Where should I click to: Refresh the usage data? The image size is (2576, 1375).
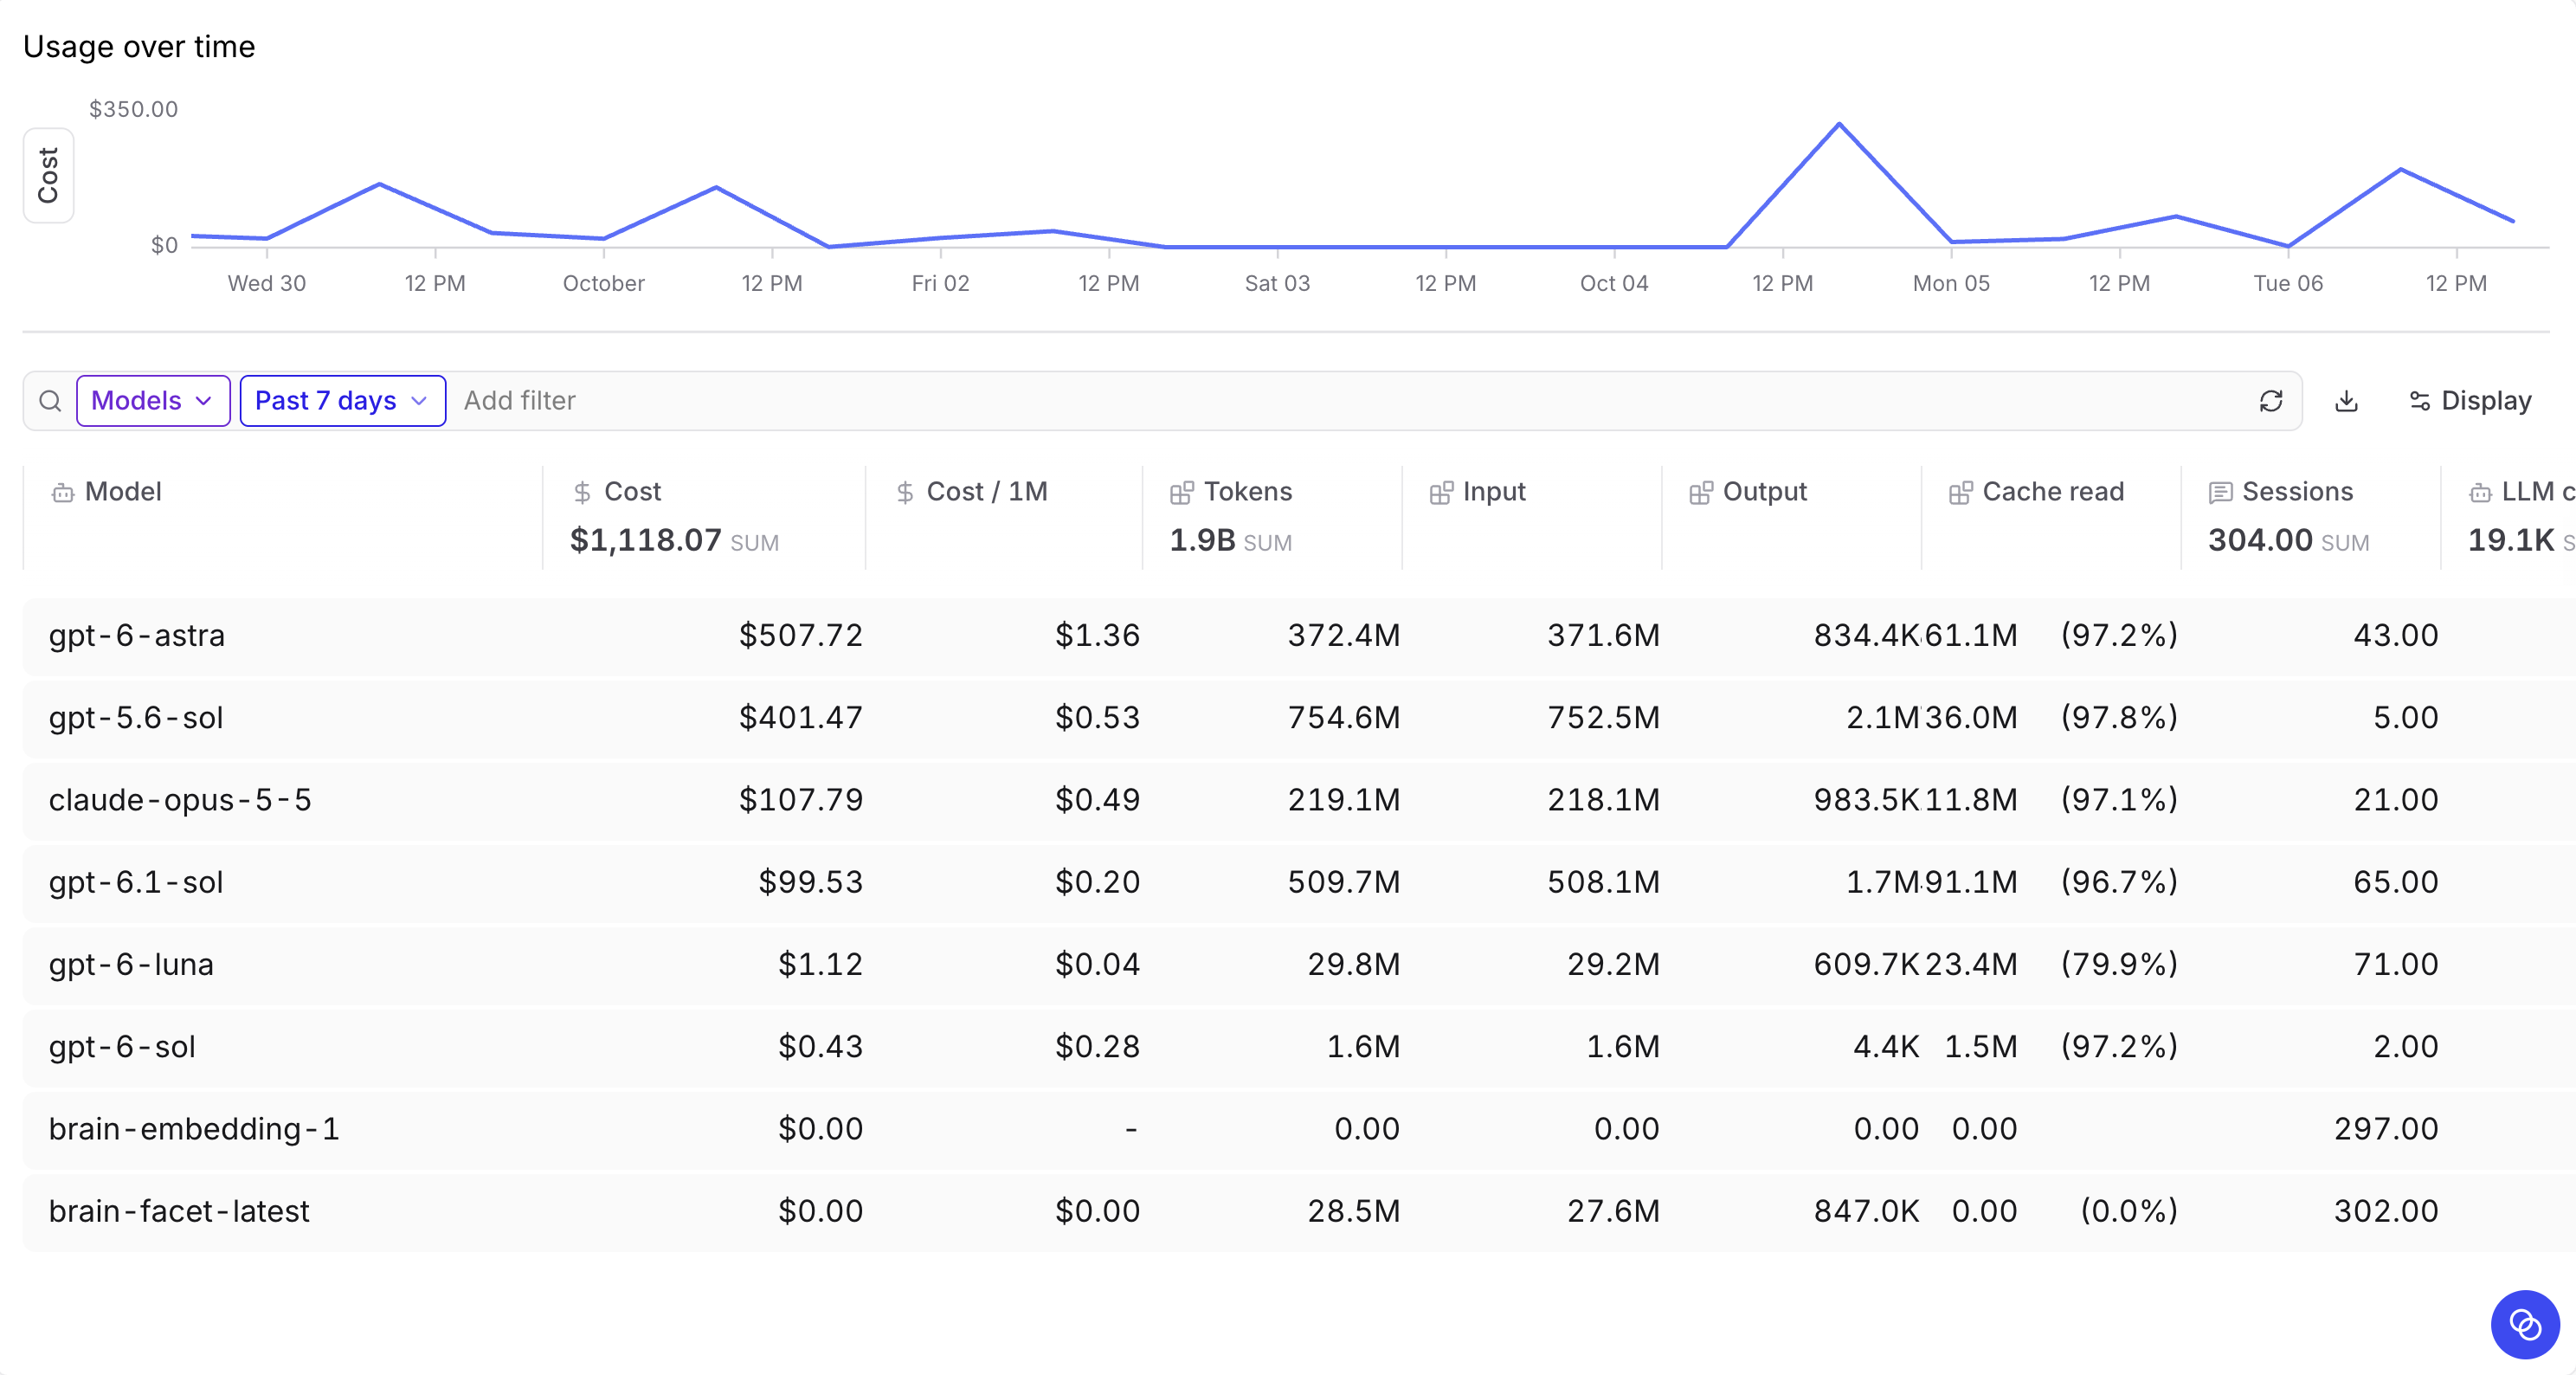click(x=2270, y=401)
